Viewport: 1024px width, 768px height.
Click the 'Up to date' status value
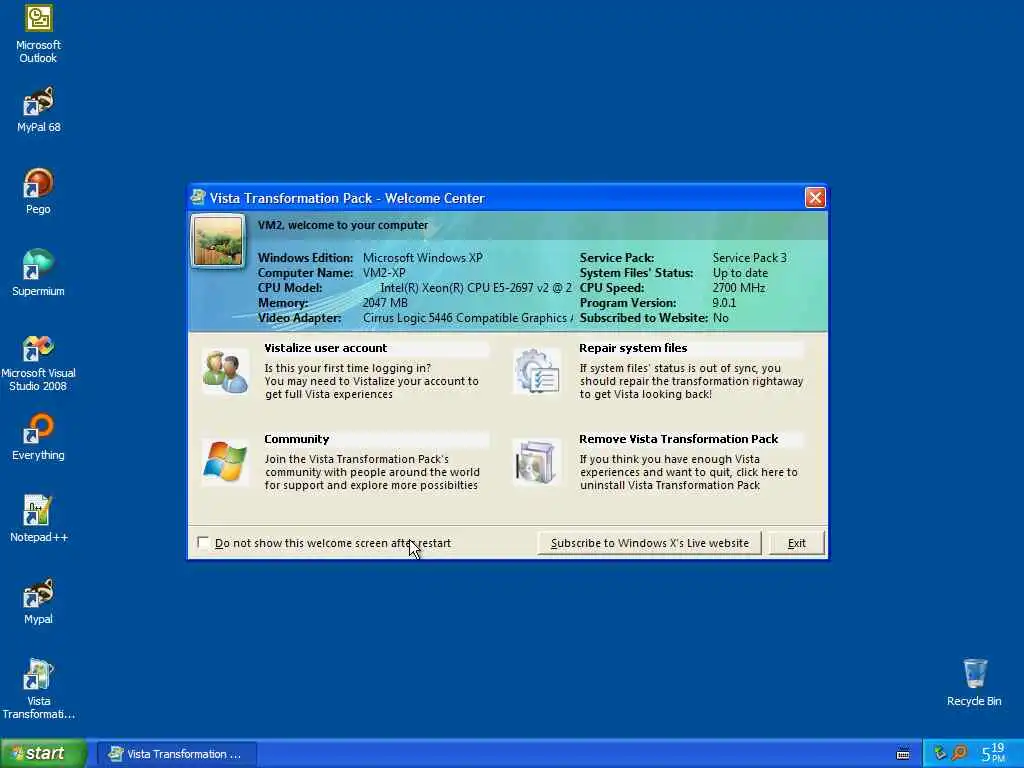pos(740,273)
